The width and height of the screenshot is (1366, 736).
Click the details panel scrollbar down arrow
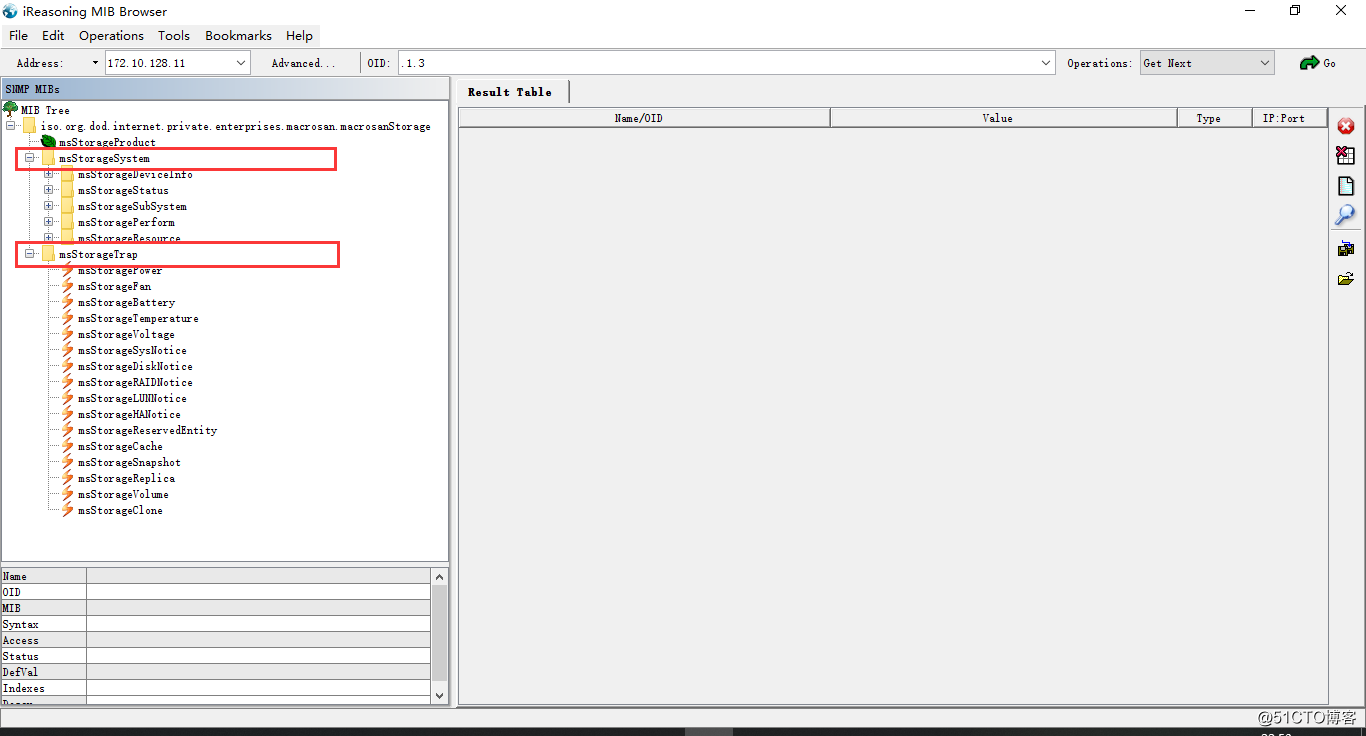pos(439,694)
